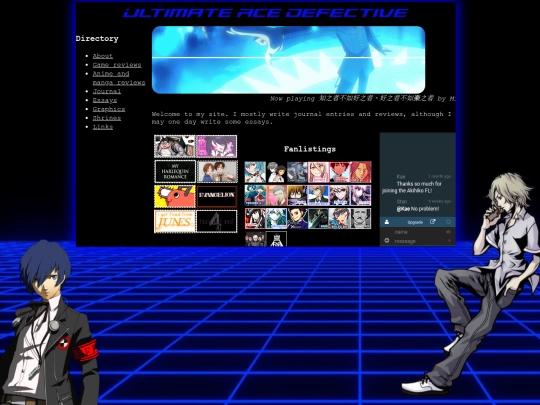Open the red-haired boy on blue fanlisting
This screenshot has height=405, width=540.
point(340,172)
